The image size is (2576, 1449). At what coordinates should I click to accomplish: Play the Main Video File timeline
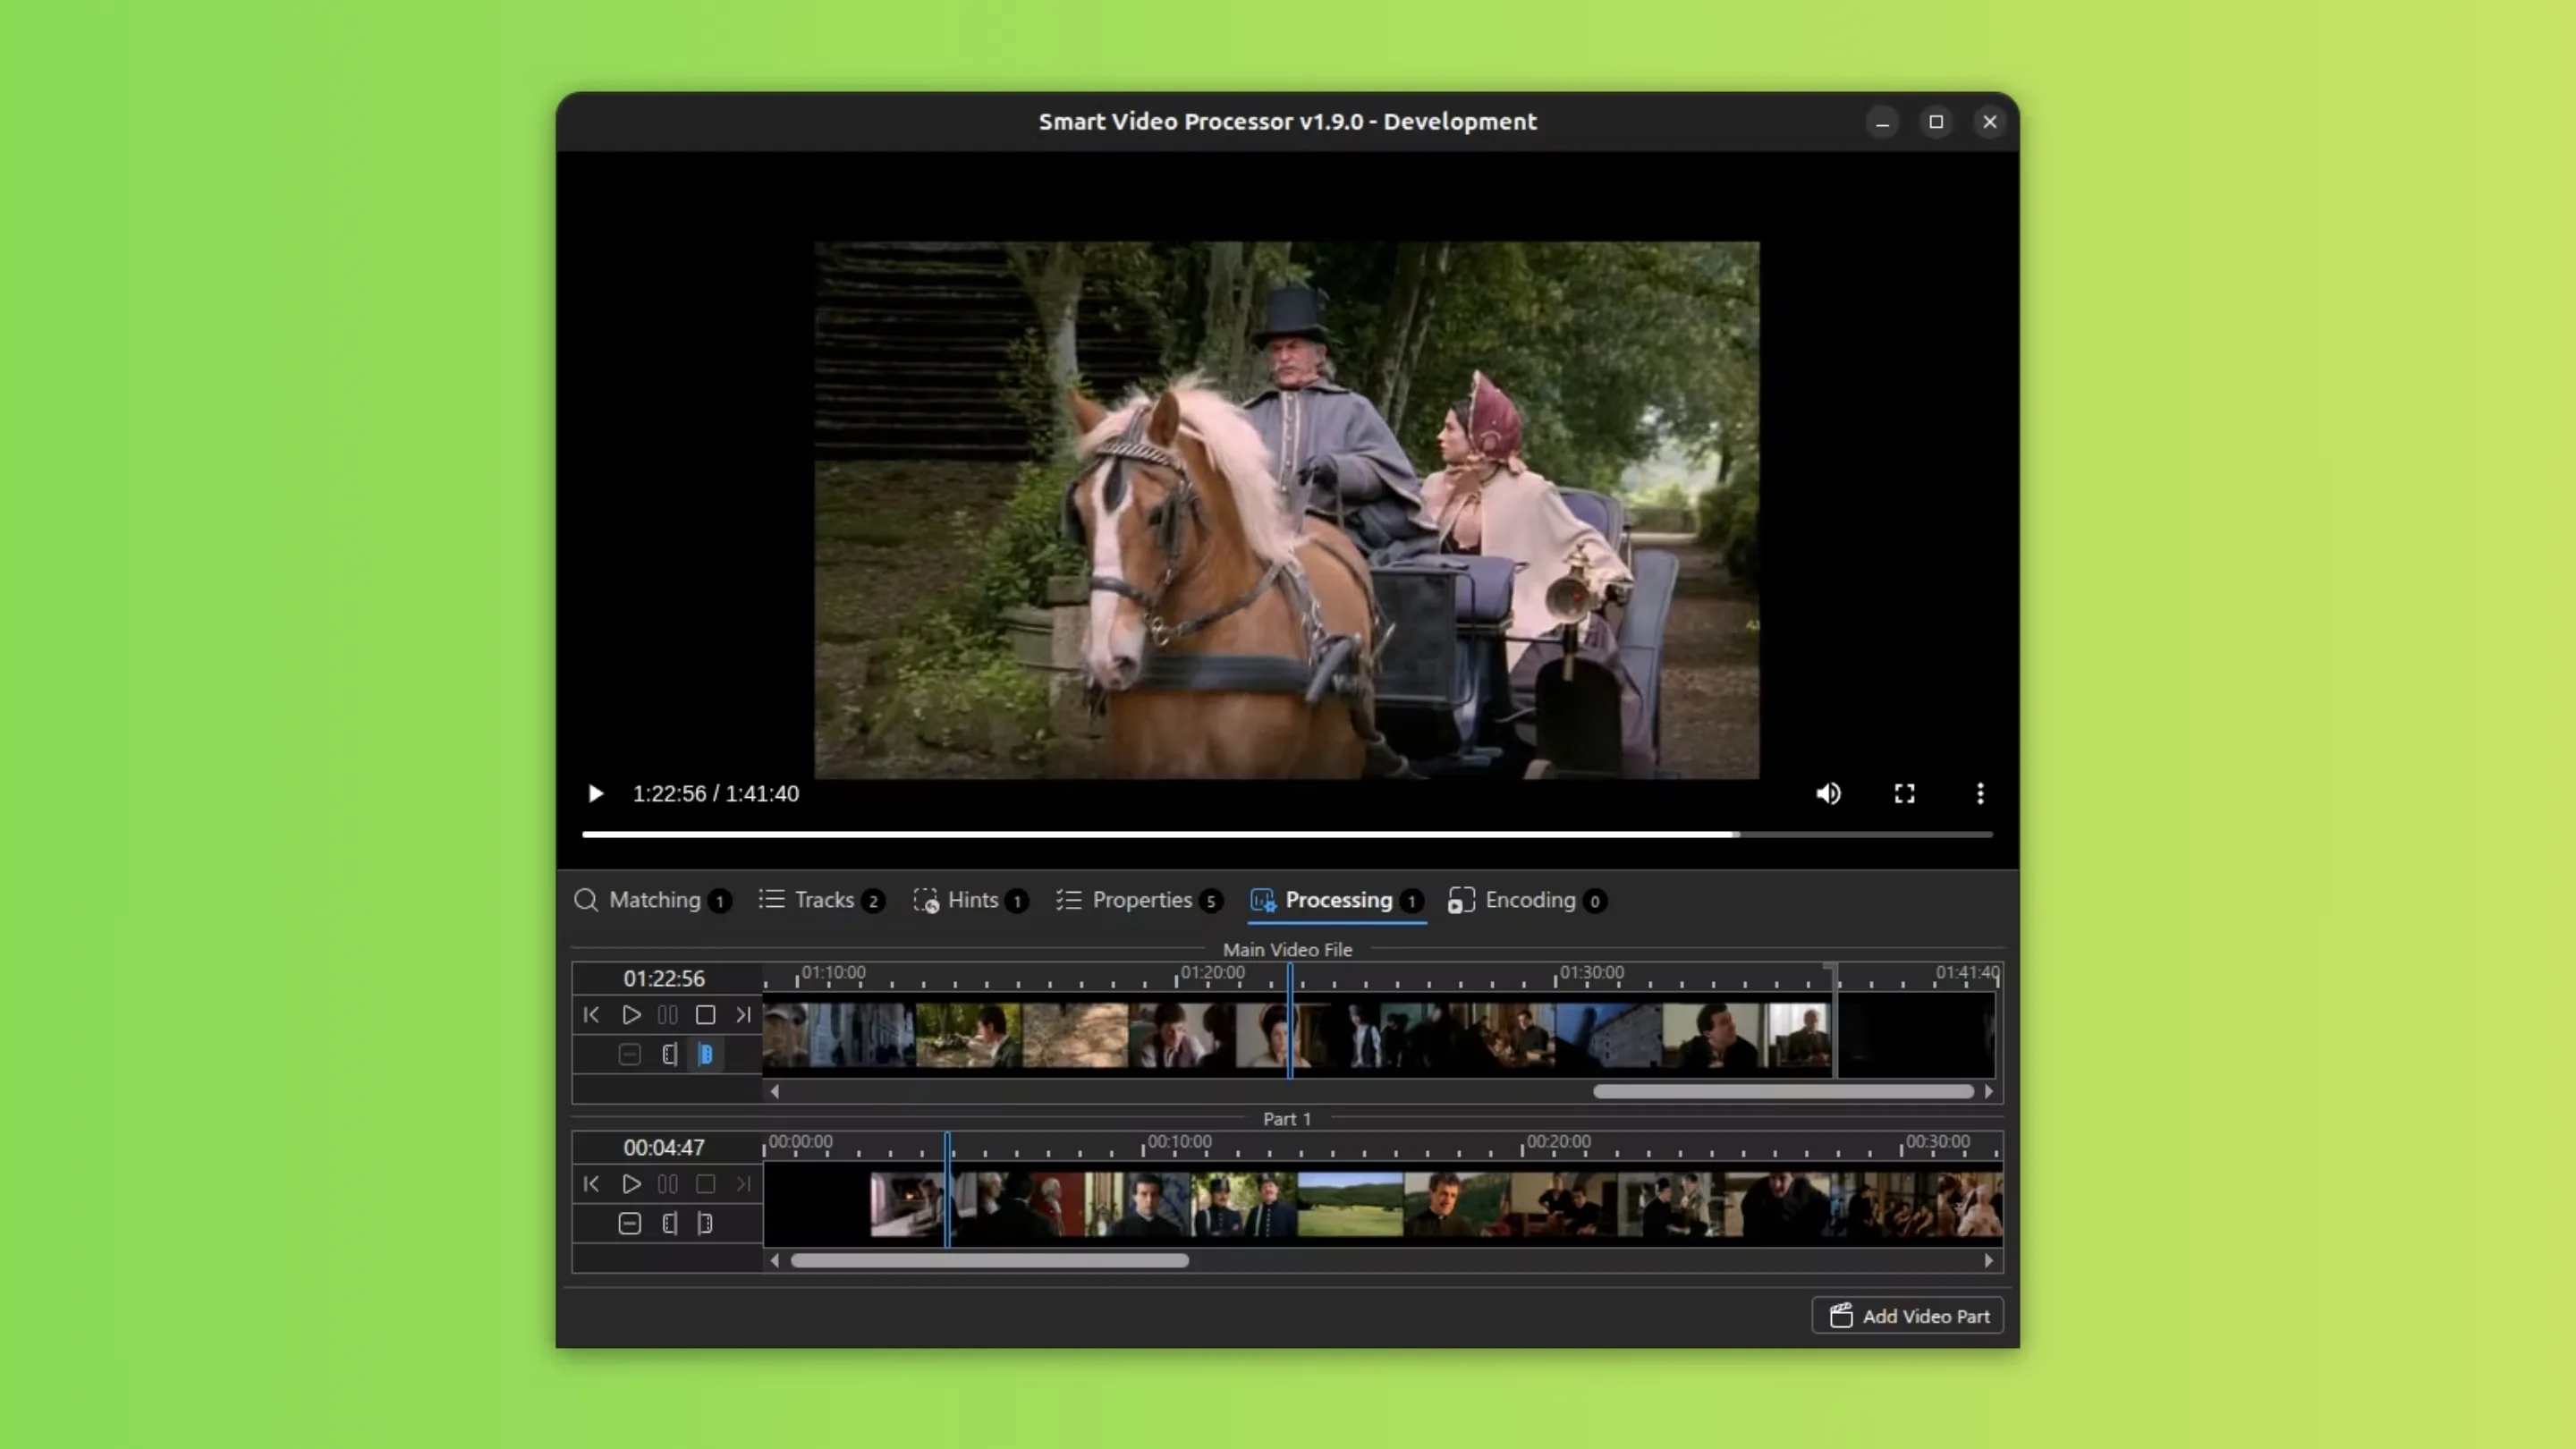click(x=631, y=1015)
